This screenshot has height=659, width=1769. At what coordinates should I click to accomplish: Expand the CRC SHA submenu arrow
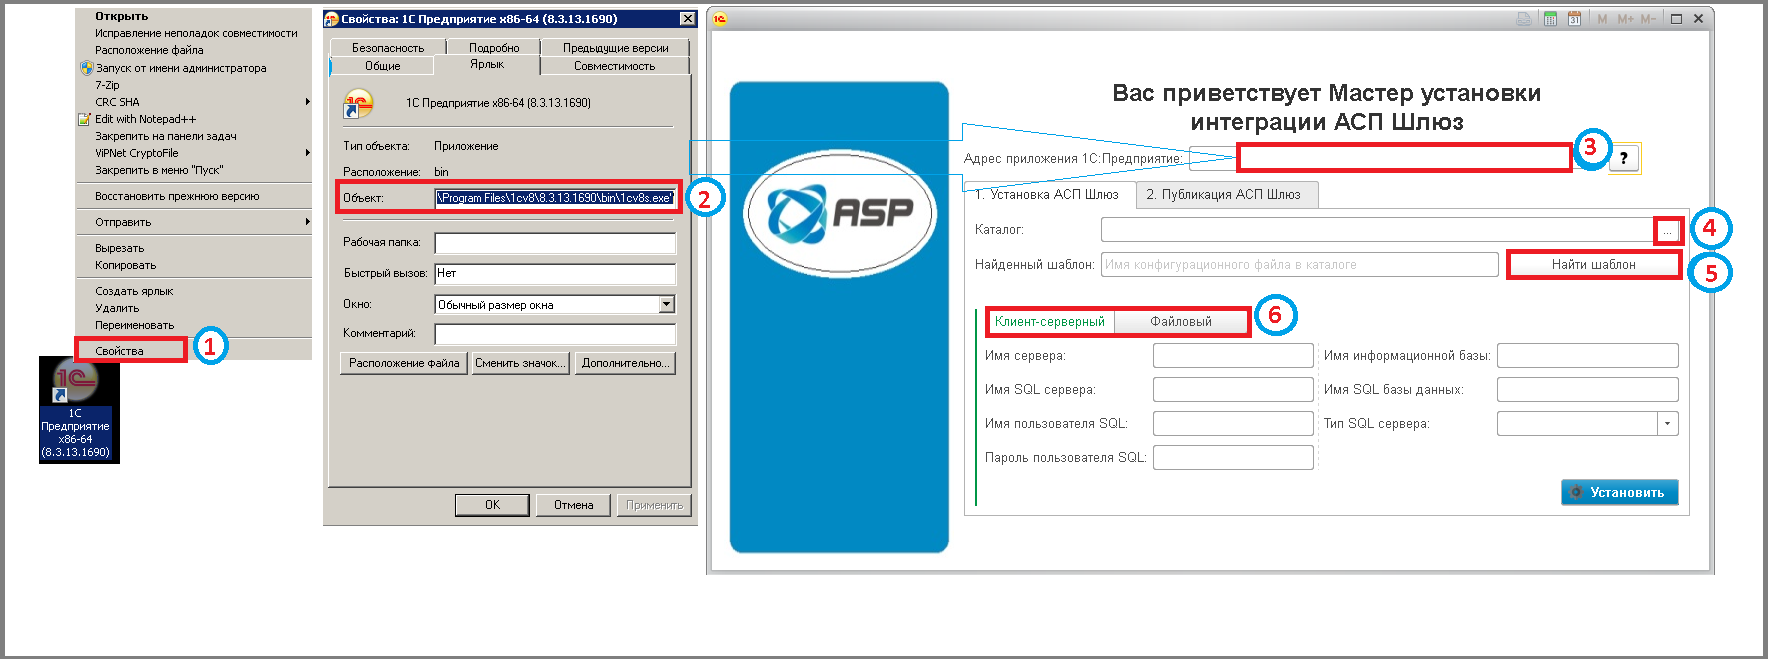(307, 102)
